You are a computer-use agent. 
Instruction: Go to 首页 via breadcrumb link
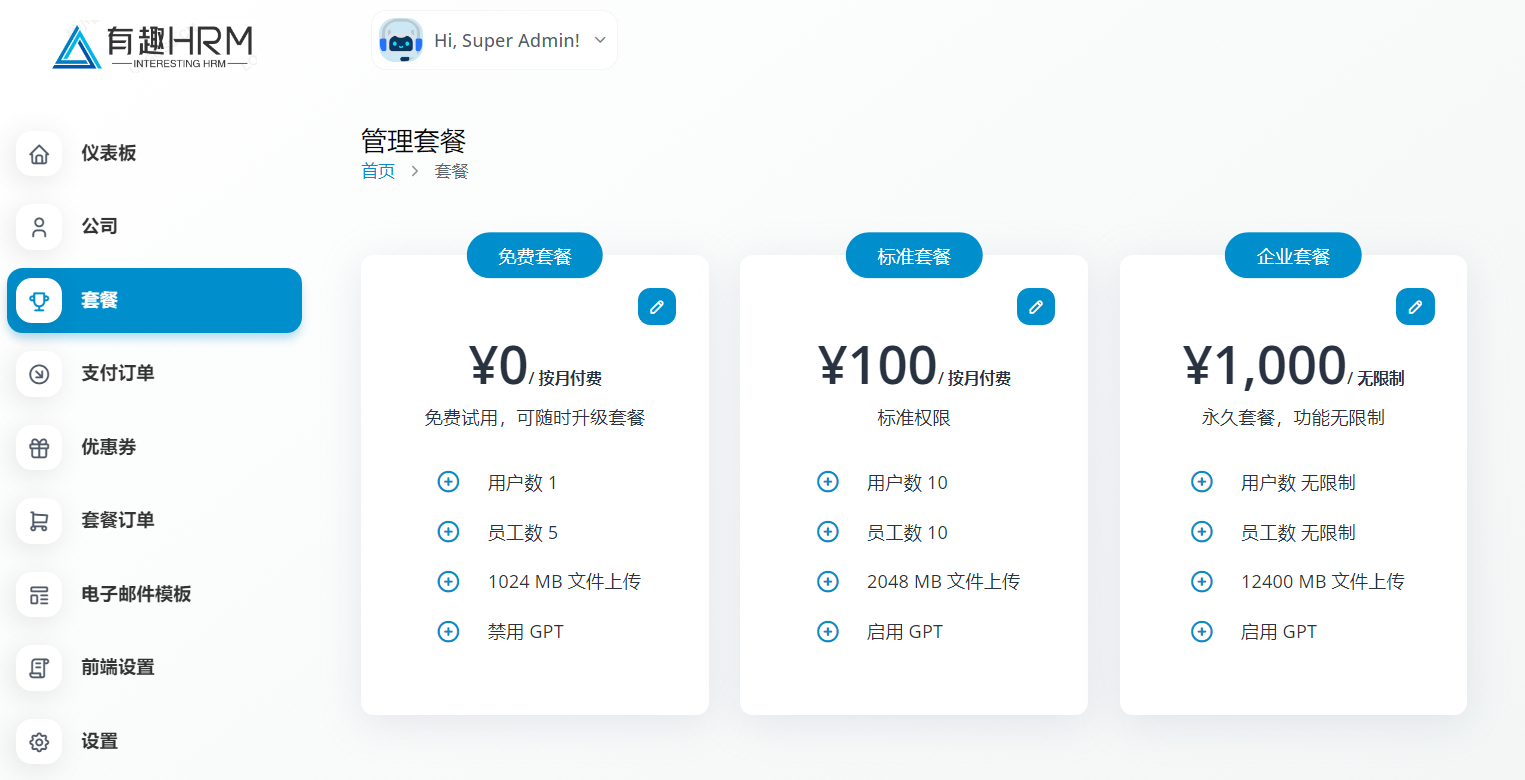point(378,171)
